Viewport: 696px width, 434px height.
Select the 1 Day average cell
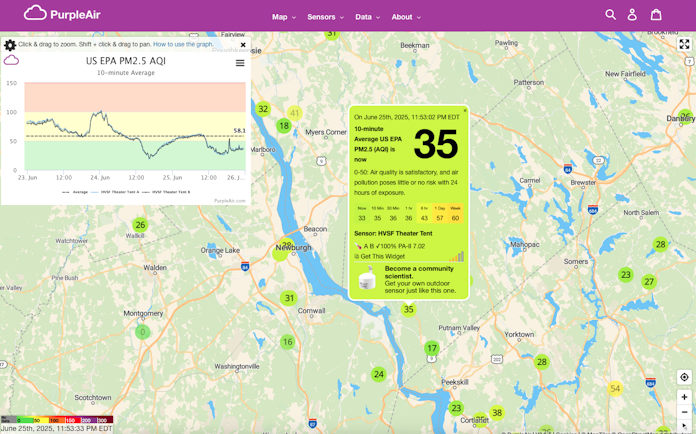(x=439, y=214)
